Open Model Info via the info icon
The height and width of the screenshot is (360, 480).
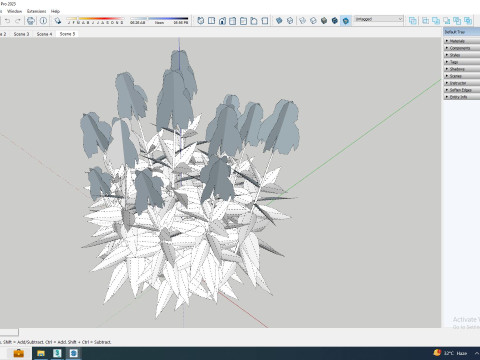[x=43, y=21]
